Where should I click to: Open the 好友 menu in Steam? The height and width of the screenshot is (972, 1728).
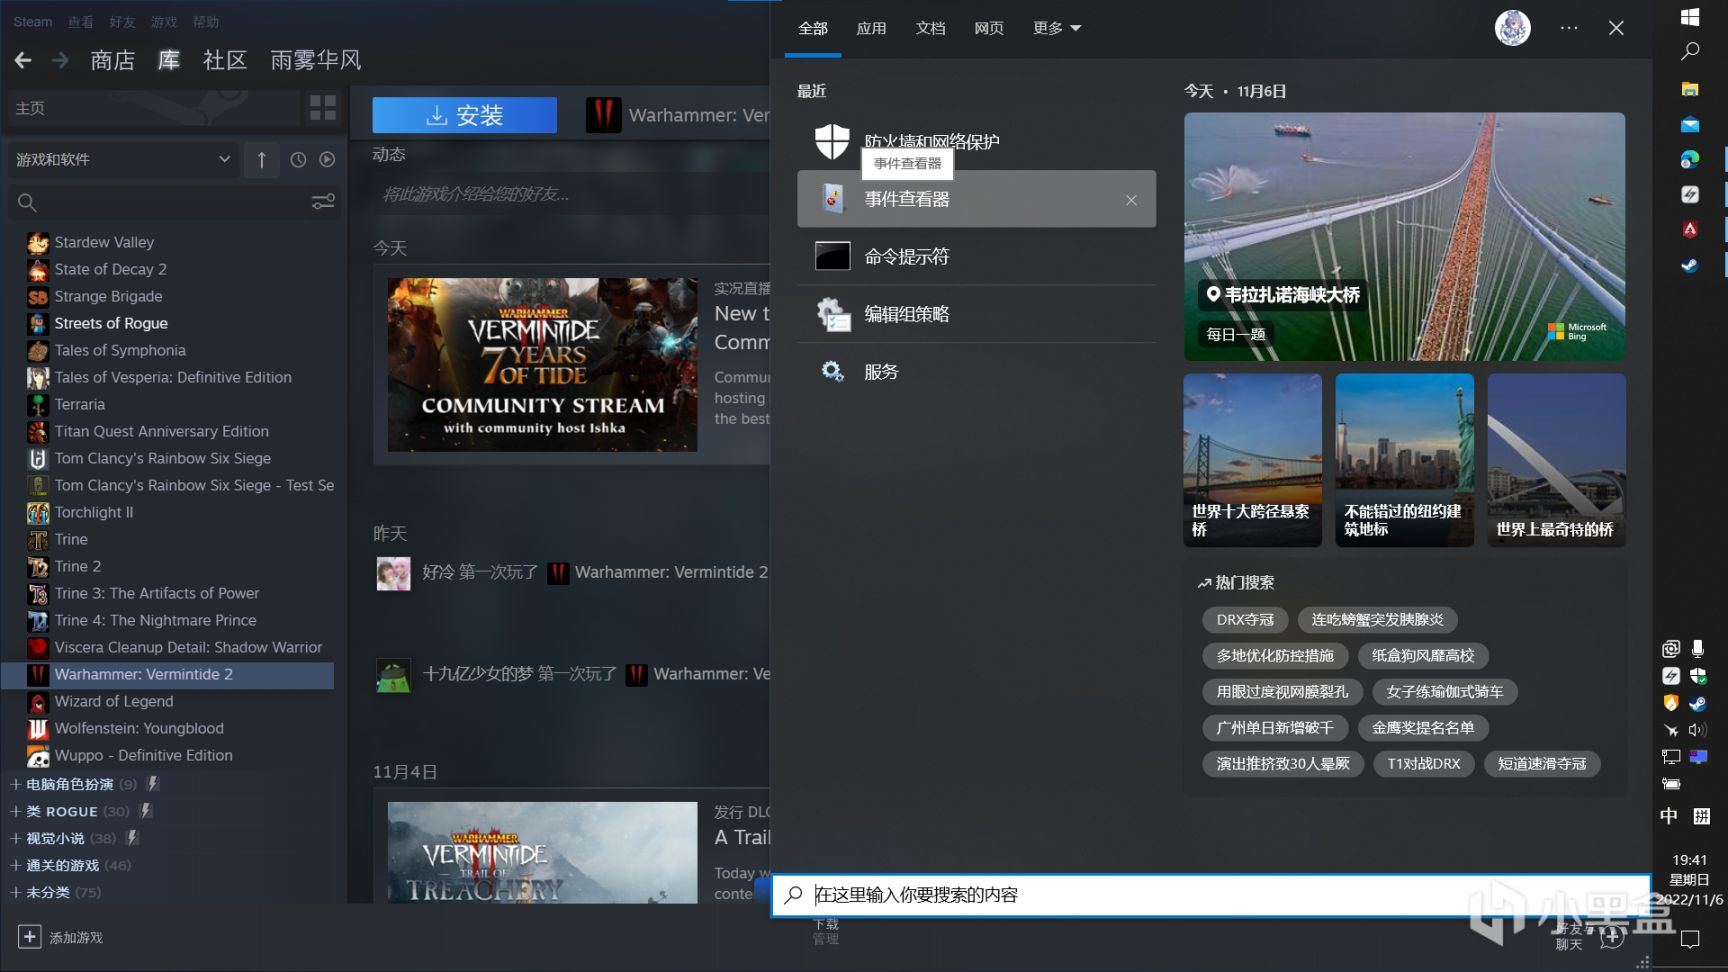coord(122,22)
